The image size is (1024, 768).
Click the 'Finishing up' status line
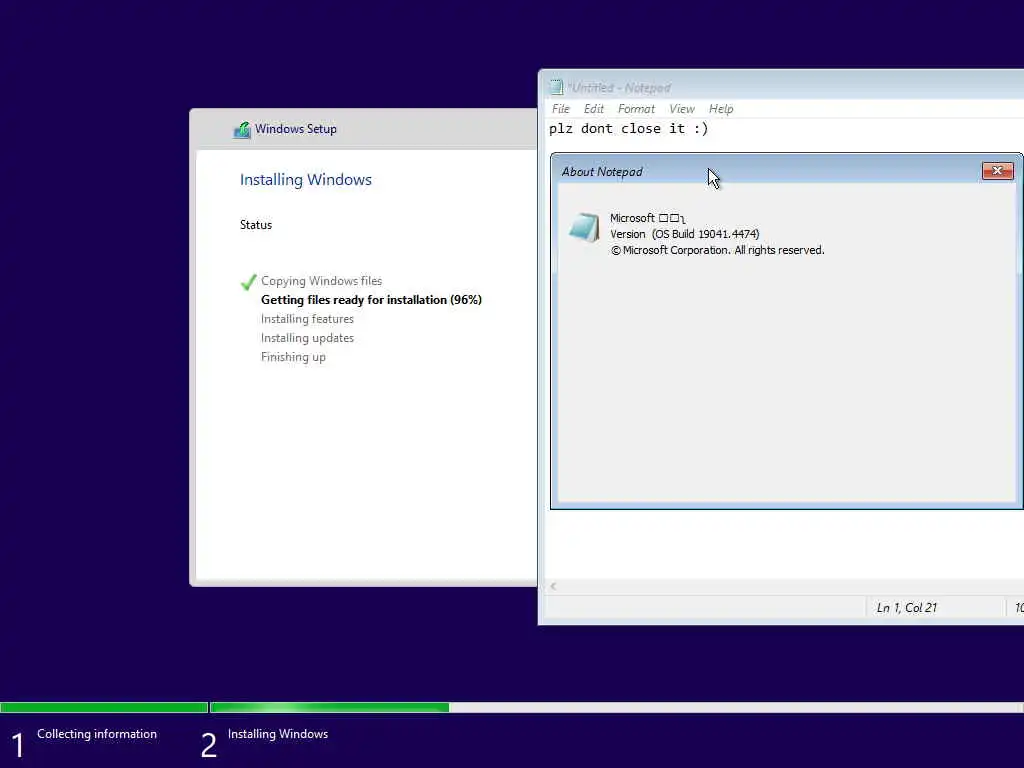click(293, 357)
